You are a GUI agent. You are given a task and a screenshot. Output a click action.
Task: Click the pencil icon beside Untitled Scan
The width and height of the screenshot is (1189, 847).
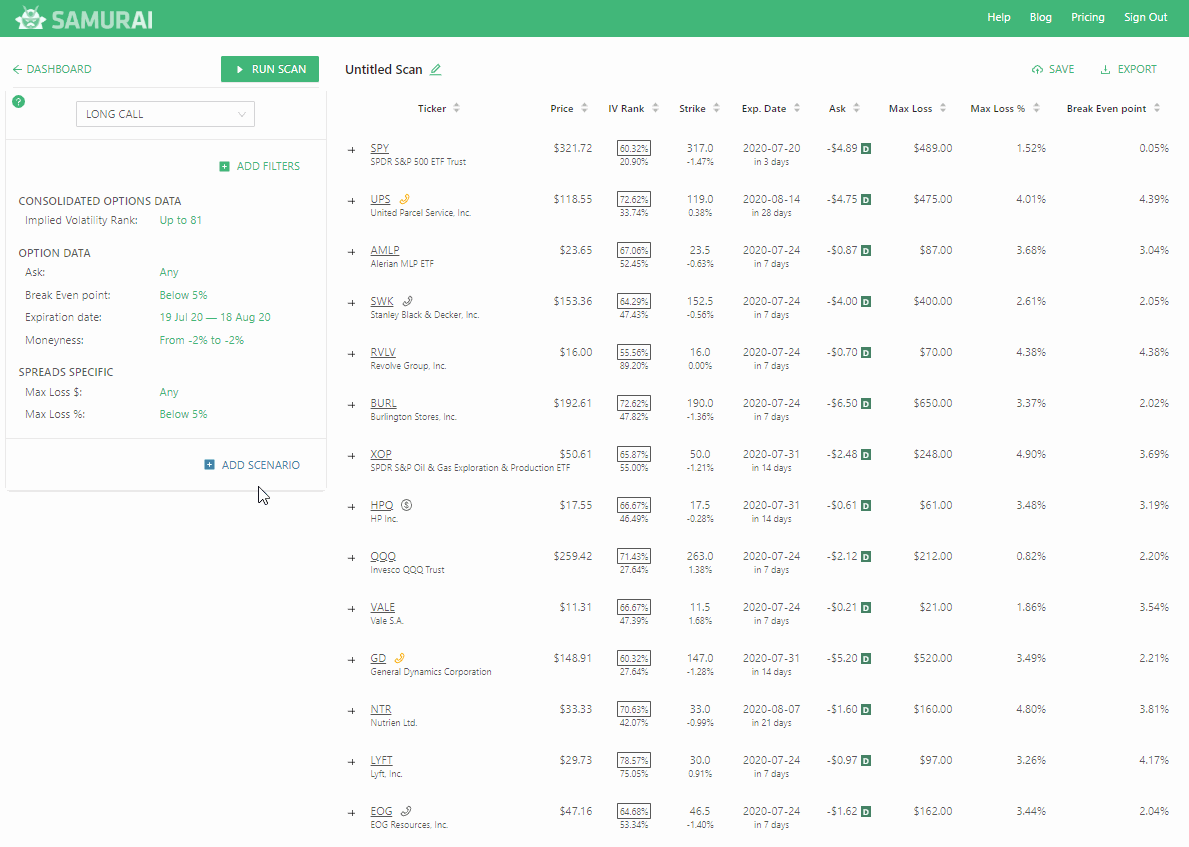click(435, 70)
